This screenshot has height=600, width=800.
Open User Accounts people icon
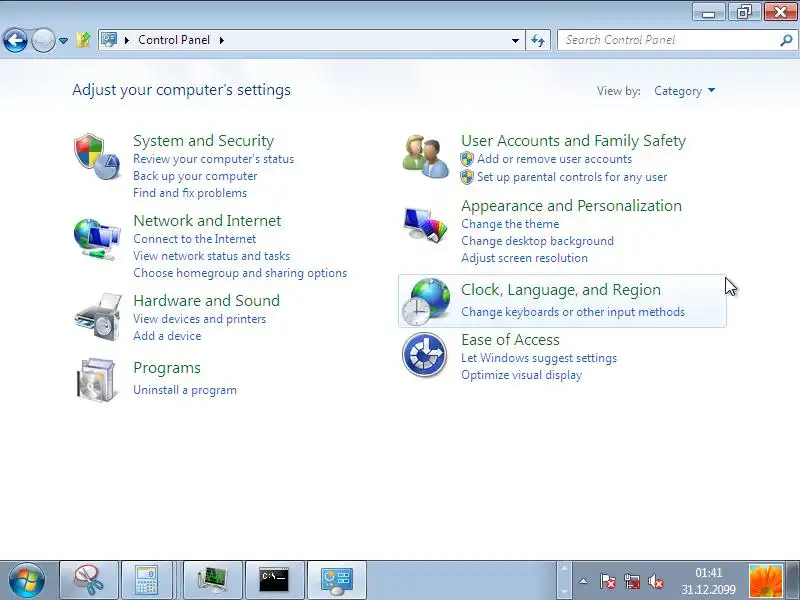click(426, 157)
